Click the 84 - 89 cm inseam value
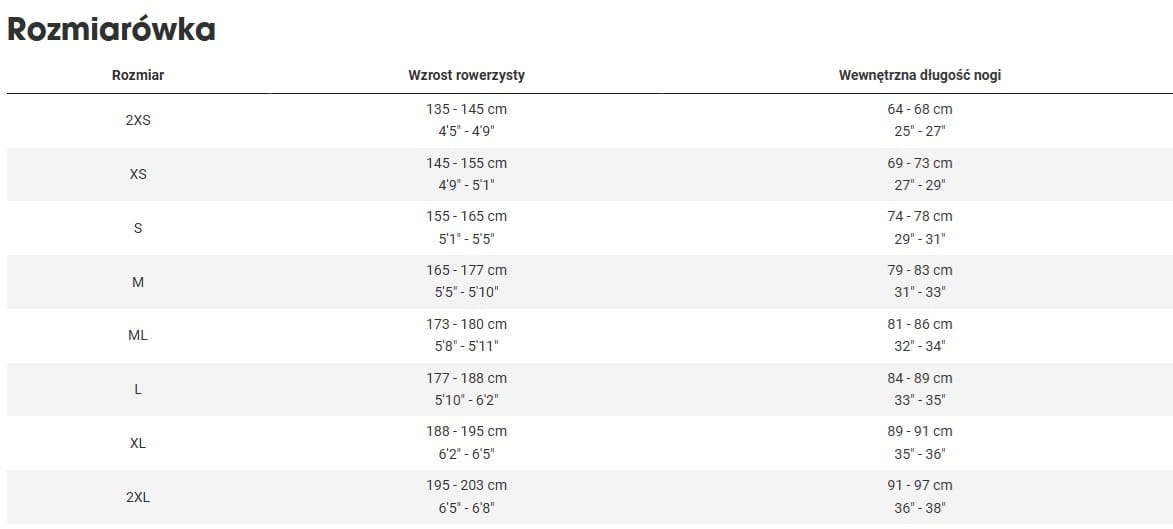 point(919,378)
